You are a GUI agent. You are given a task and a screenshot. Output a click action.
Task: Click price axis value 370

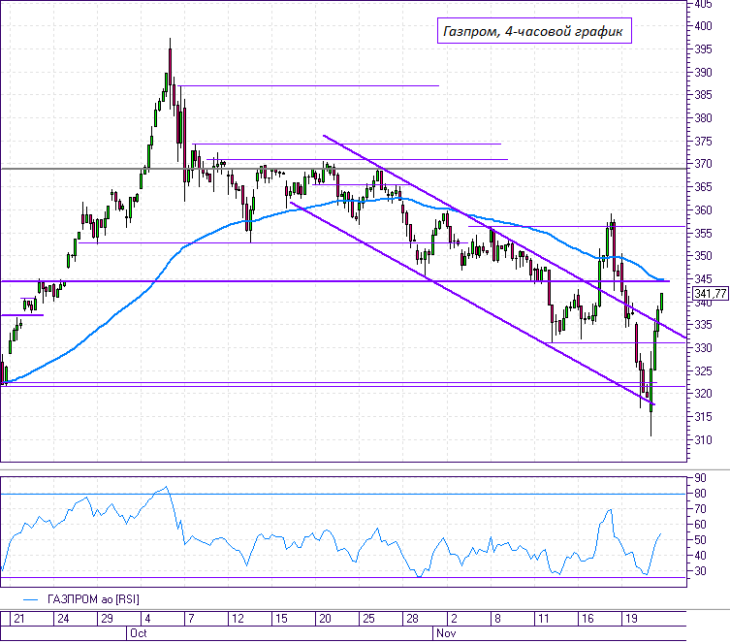coord(703,164)
